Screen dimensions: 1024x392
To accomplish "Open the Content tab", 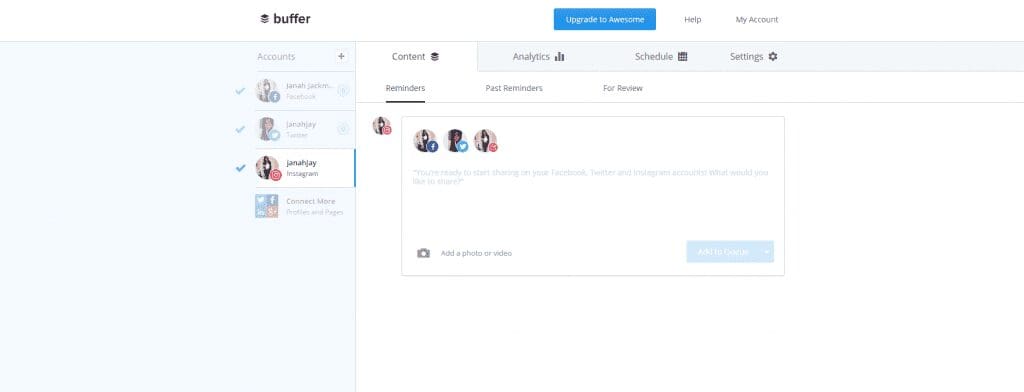I will [x=416, y=56].
